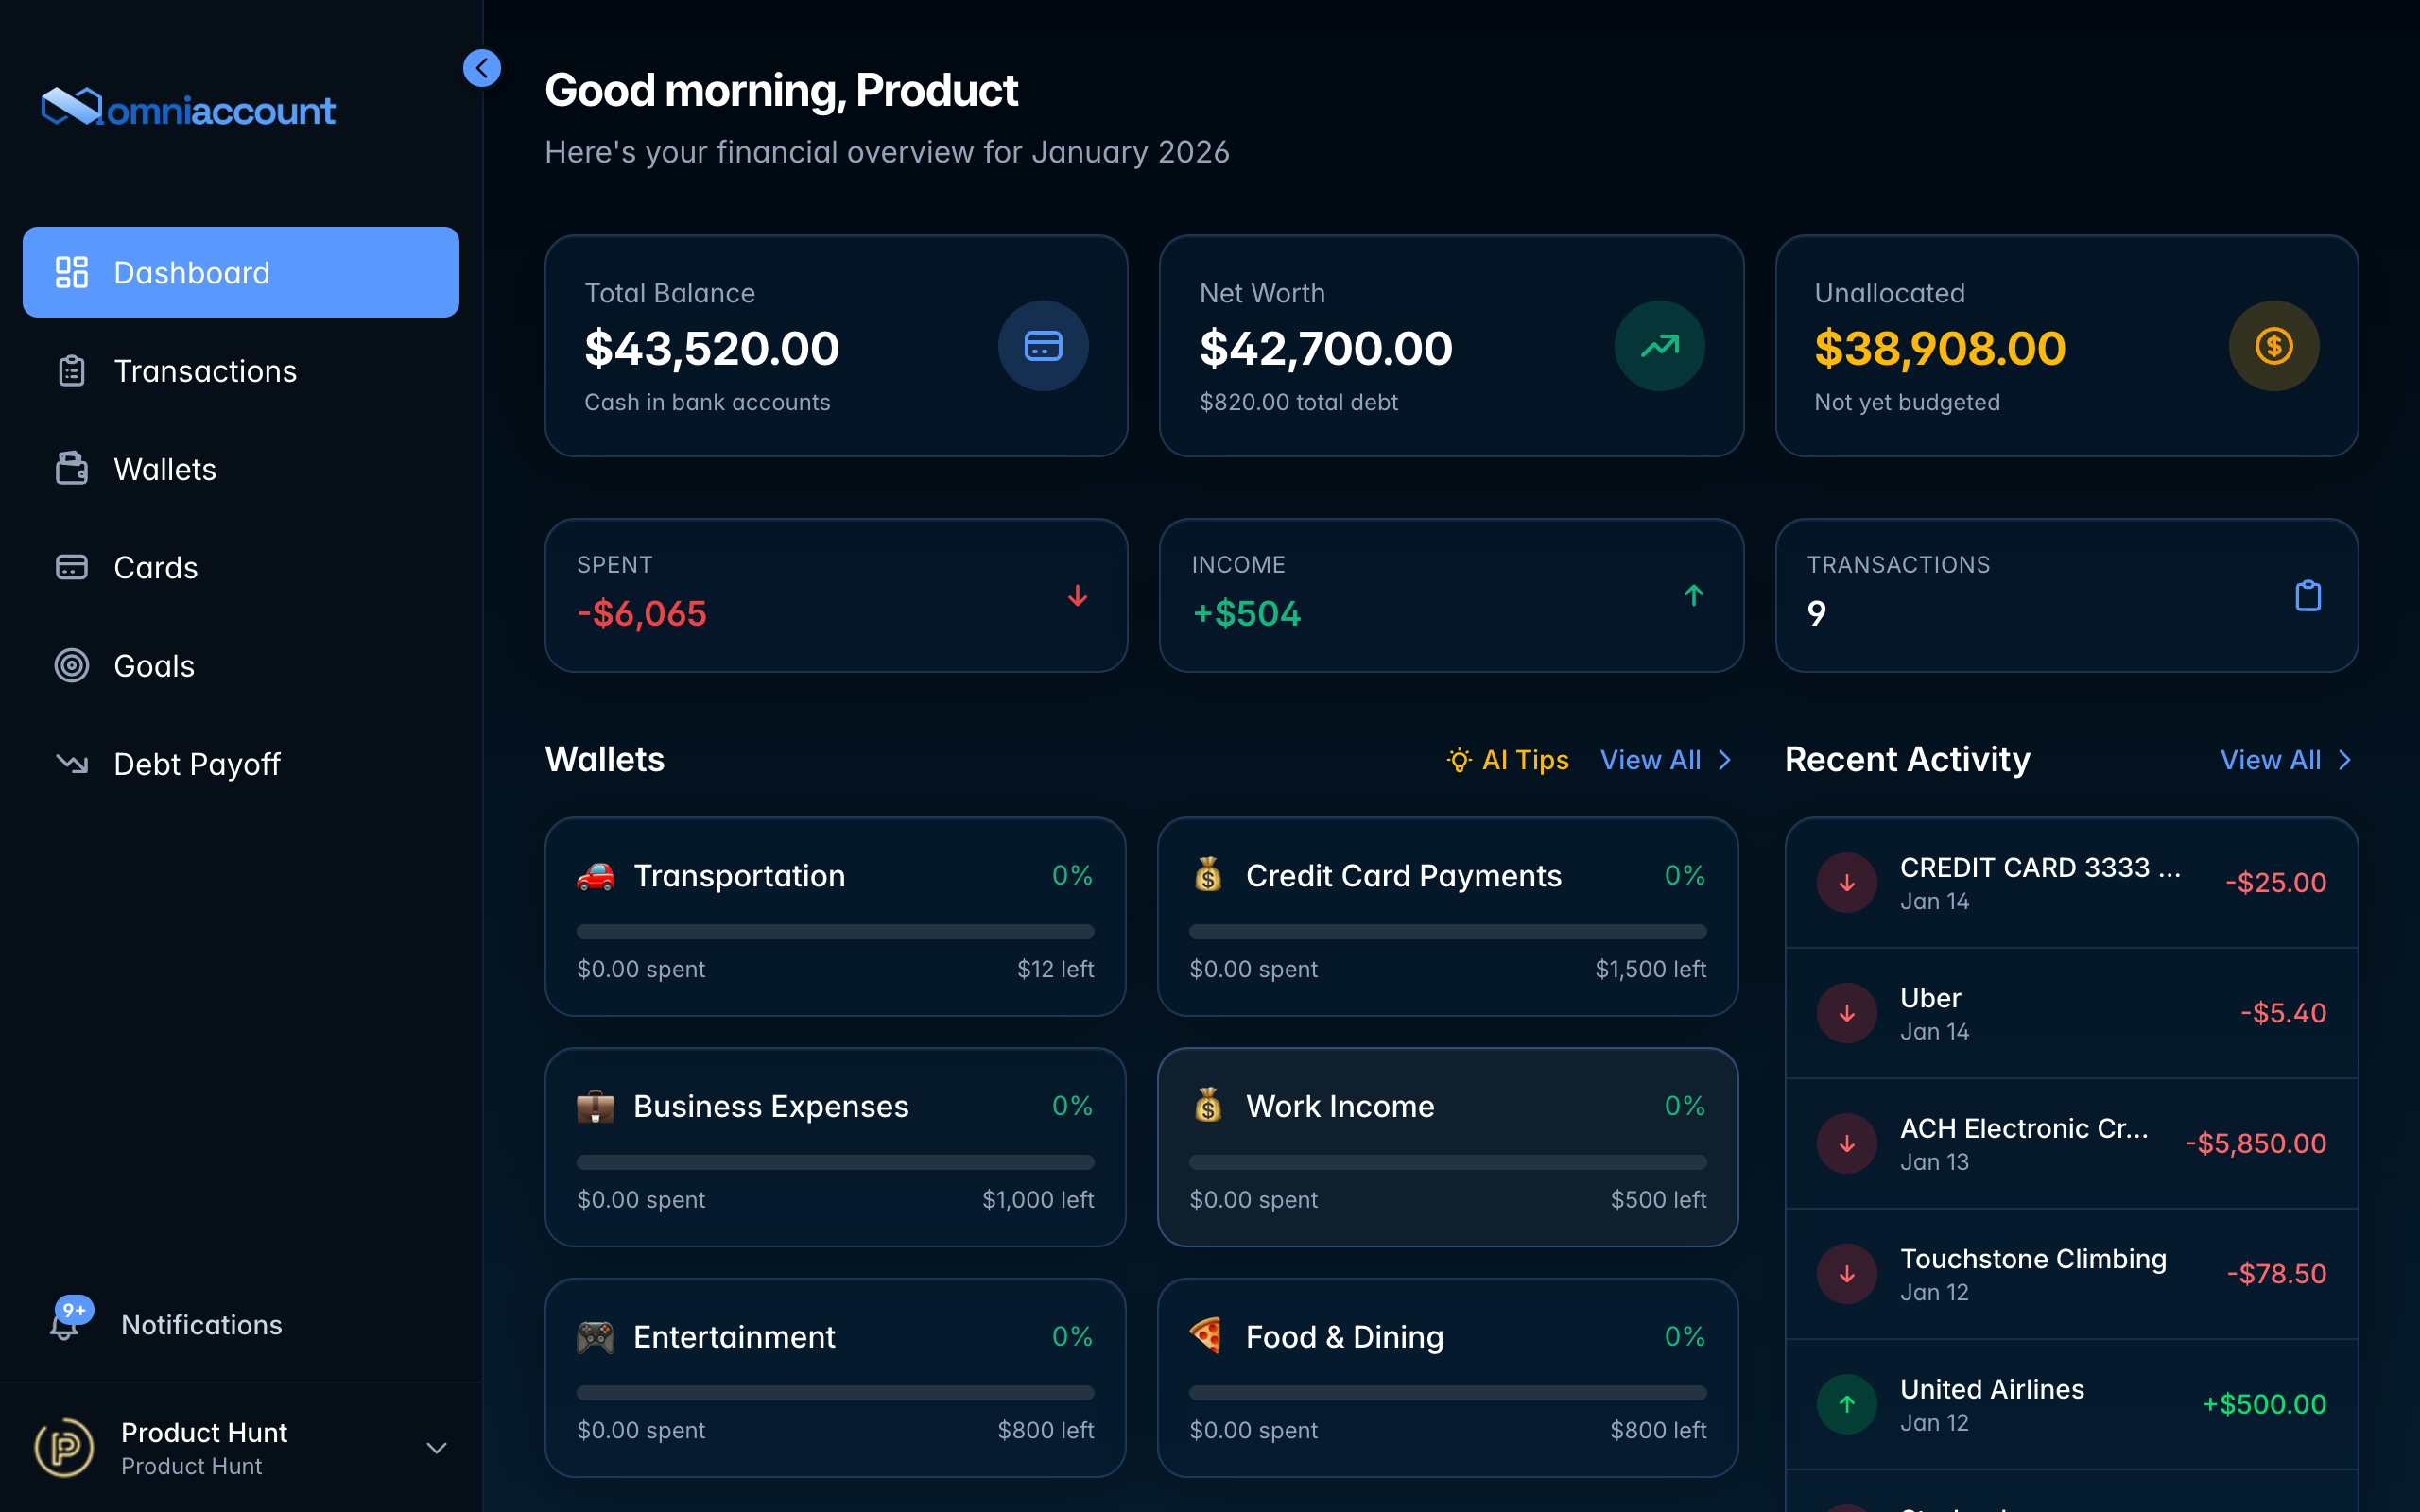Image resolution: width=2420 pixels, height=1512 pixels.
Task: Open Notifications with the 9+ badge
Action: (200, 1324)
